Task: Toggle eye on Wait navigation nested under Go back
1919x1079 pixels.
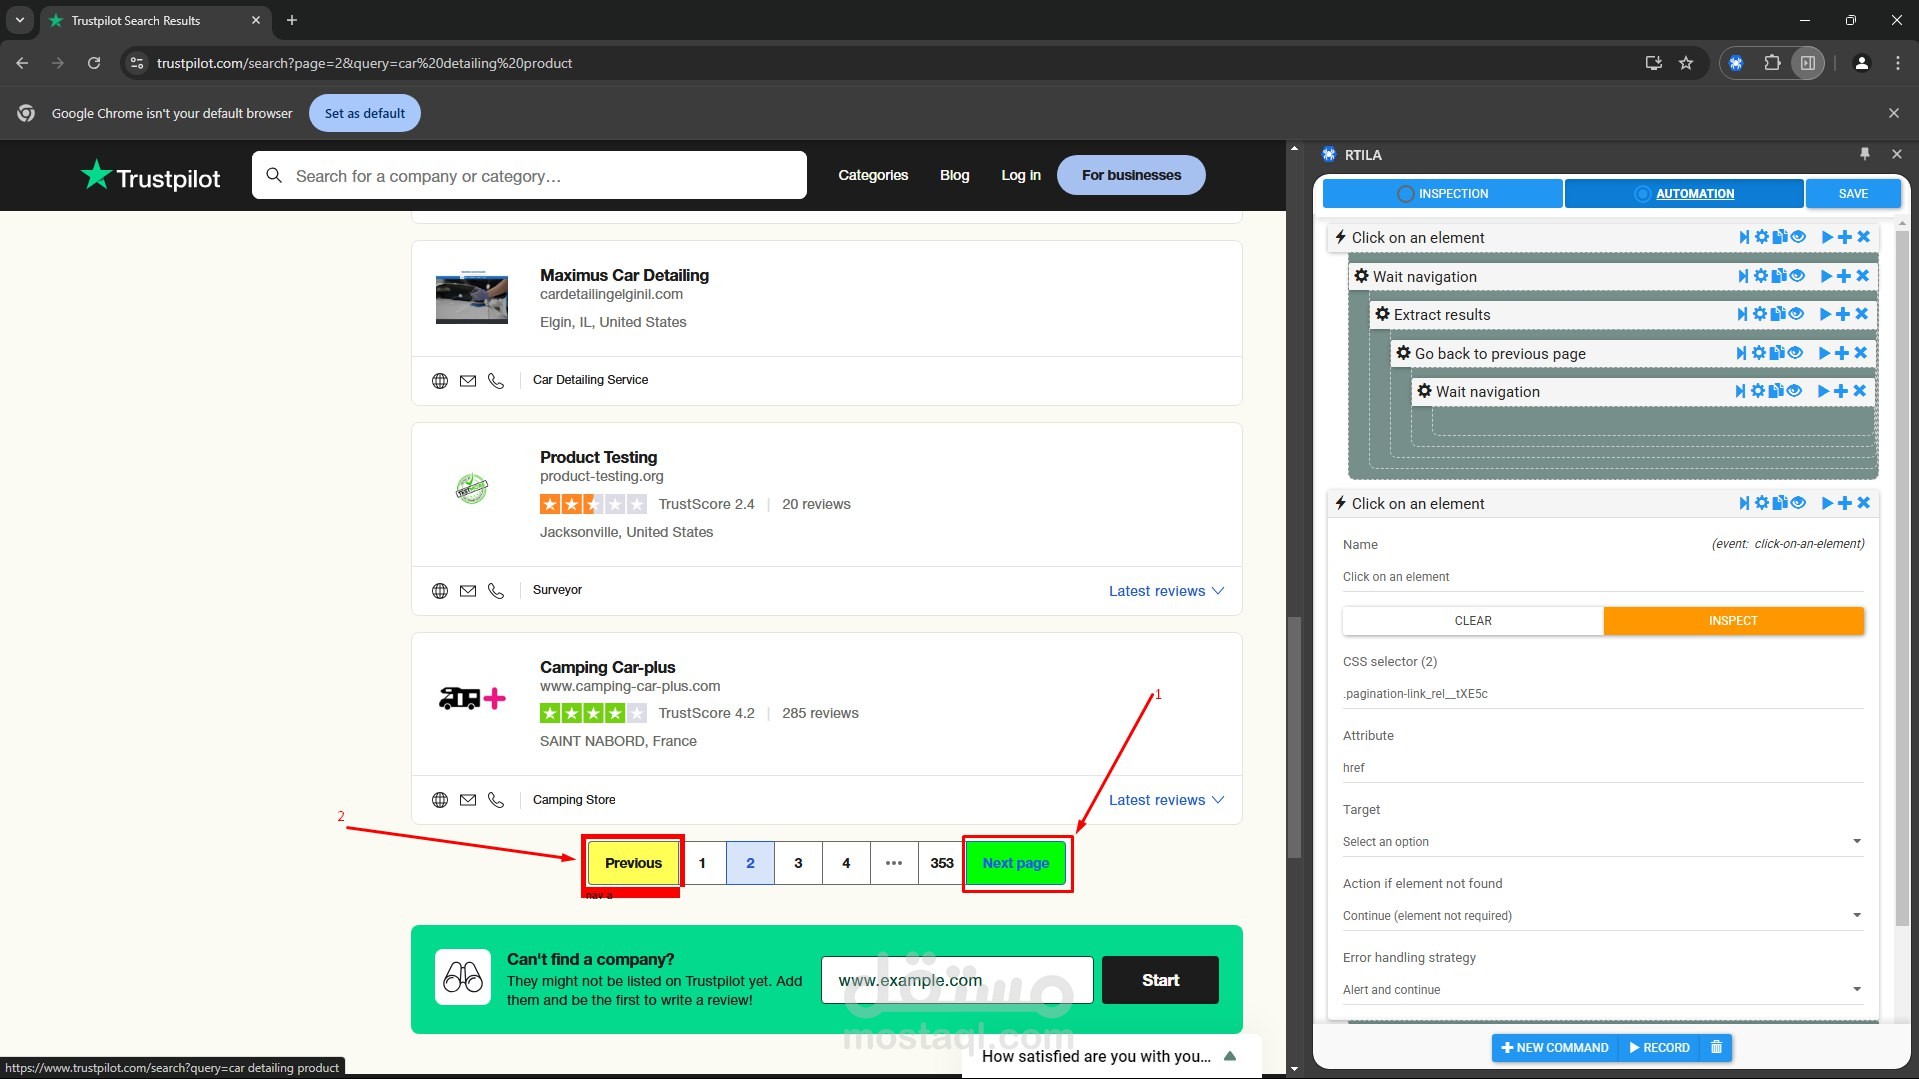Action: coord(1794,391)
